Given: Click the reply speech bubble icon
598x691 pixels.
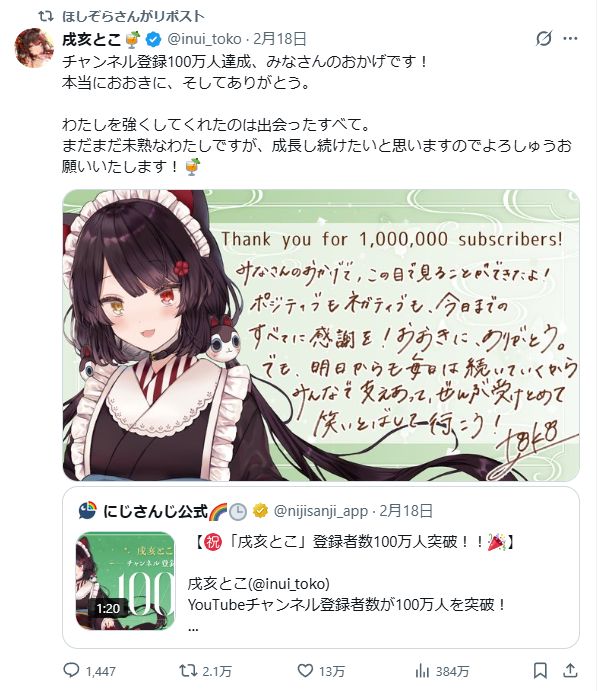Looking at the screenshot, I should pyautogui.click(x=71, y=670).
